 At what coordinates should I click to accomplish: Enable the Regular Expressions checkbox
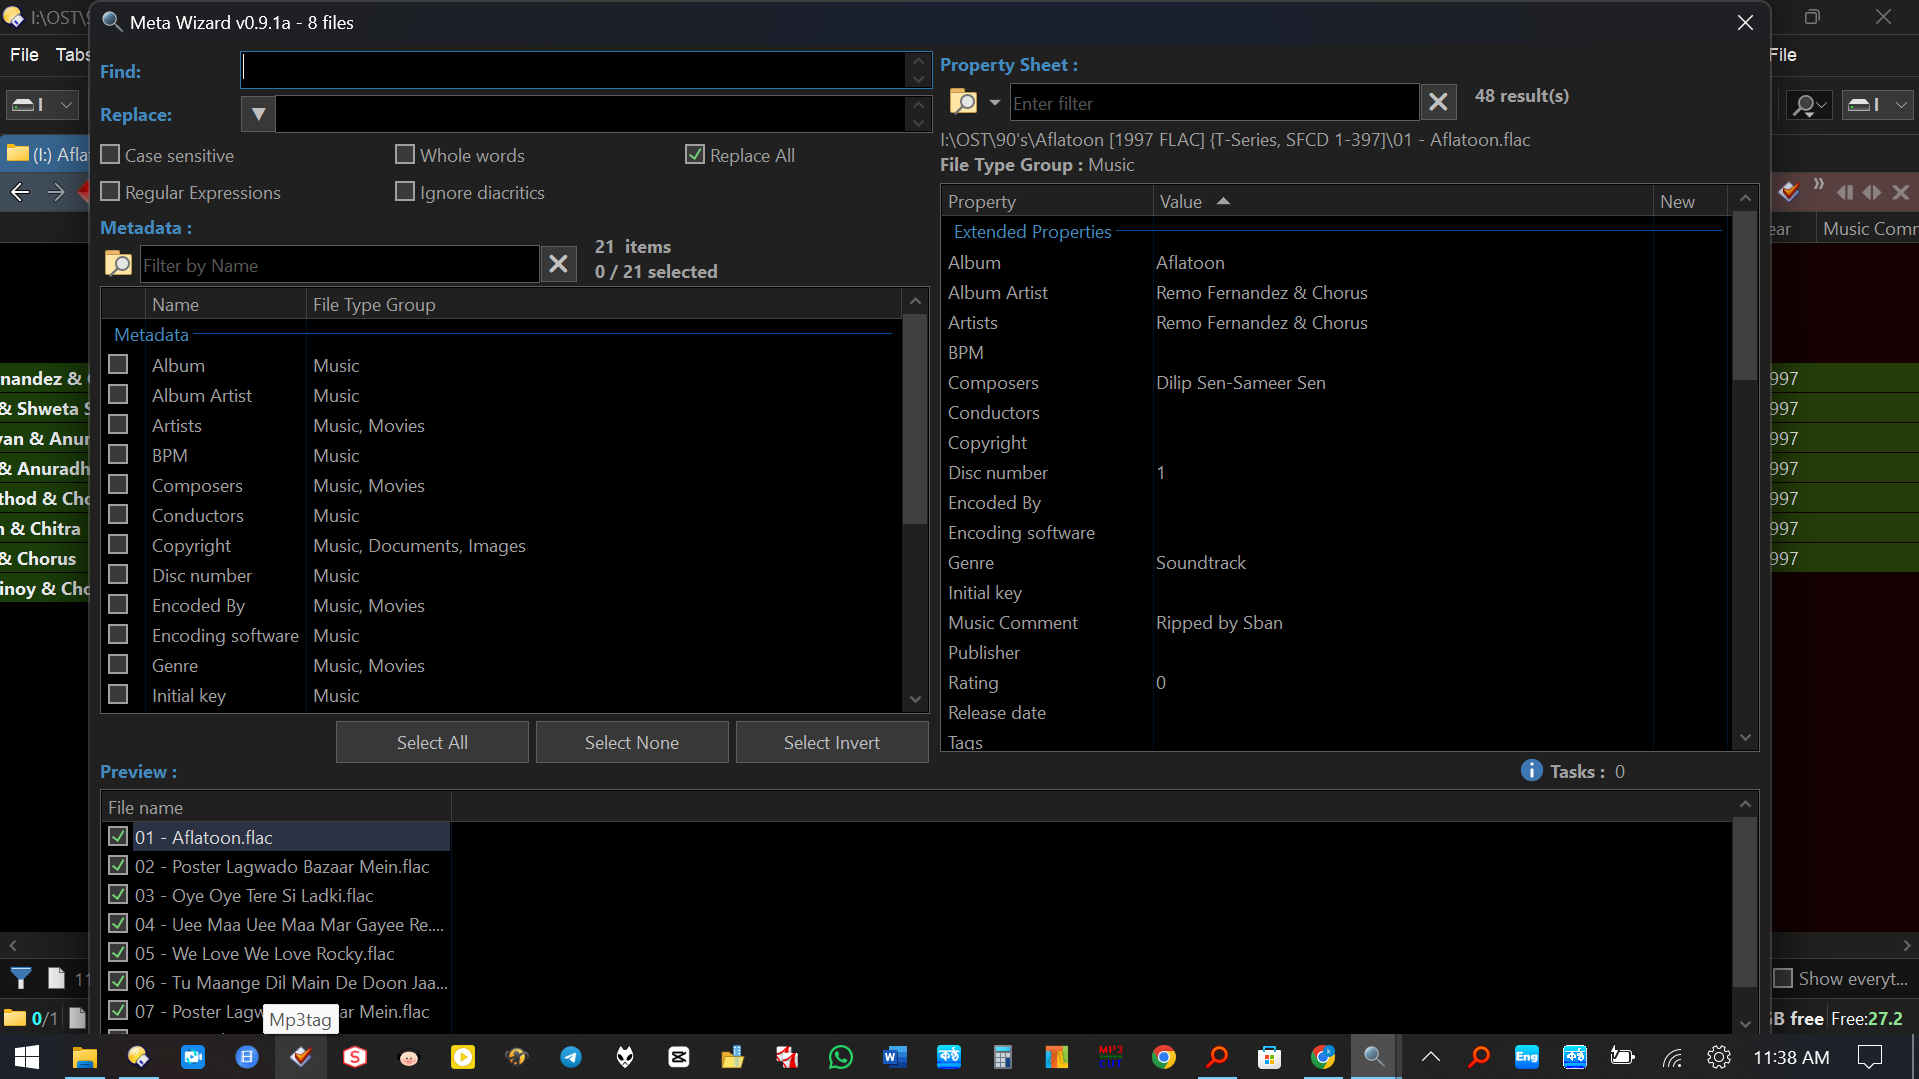tap(111, 191)
